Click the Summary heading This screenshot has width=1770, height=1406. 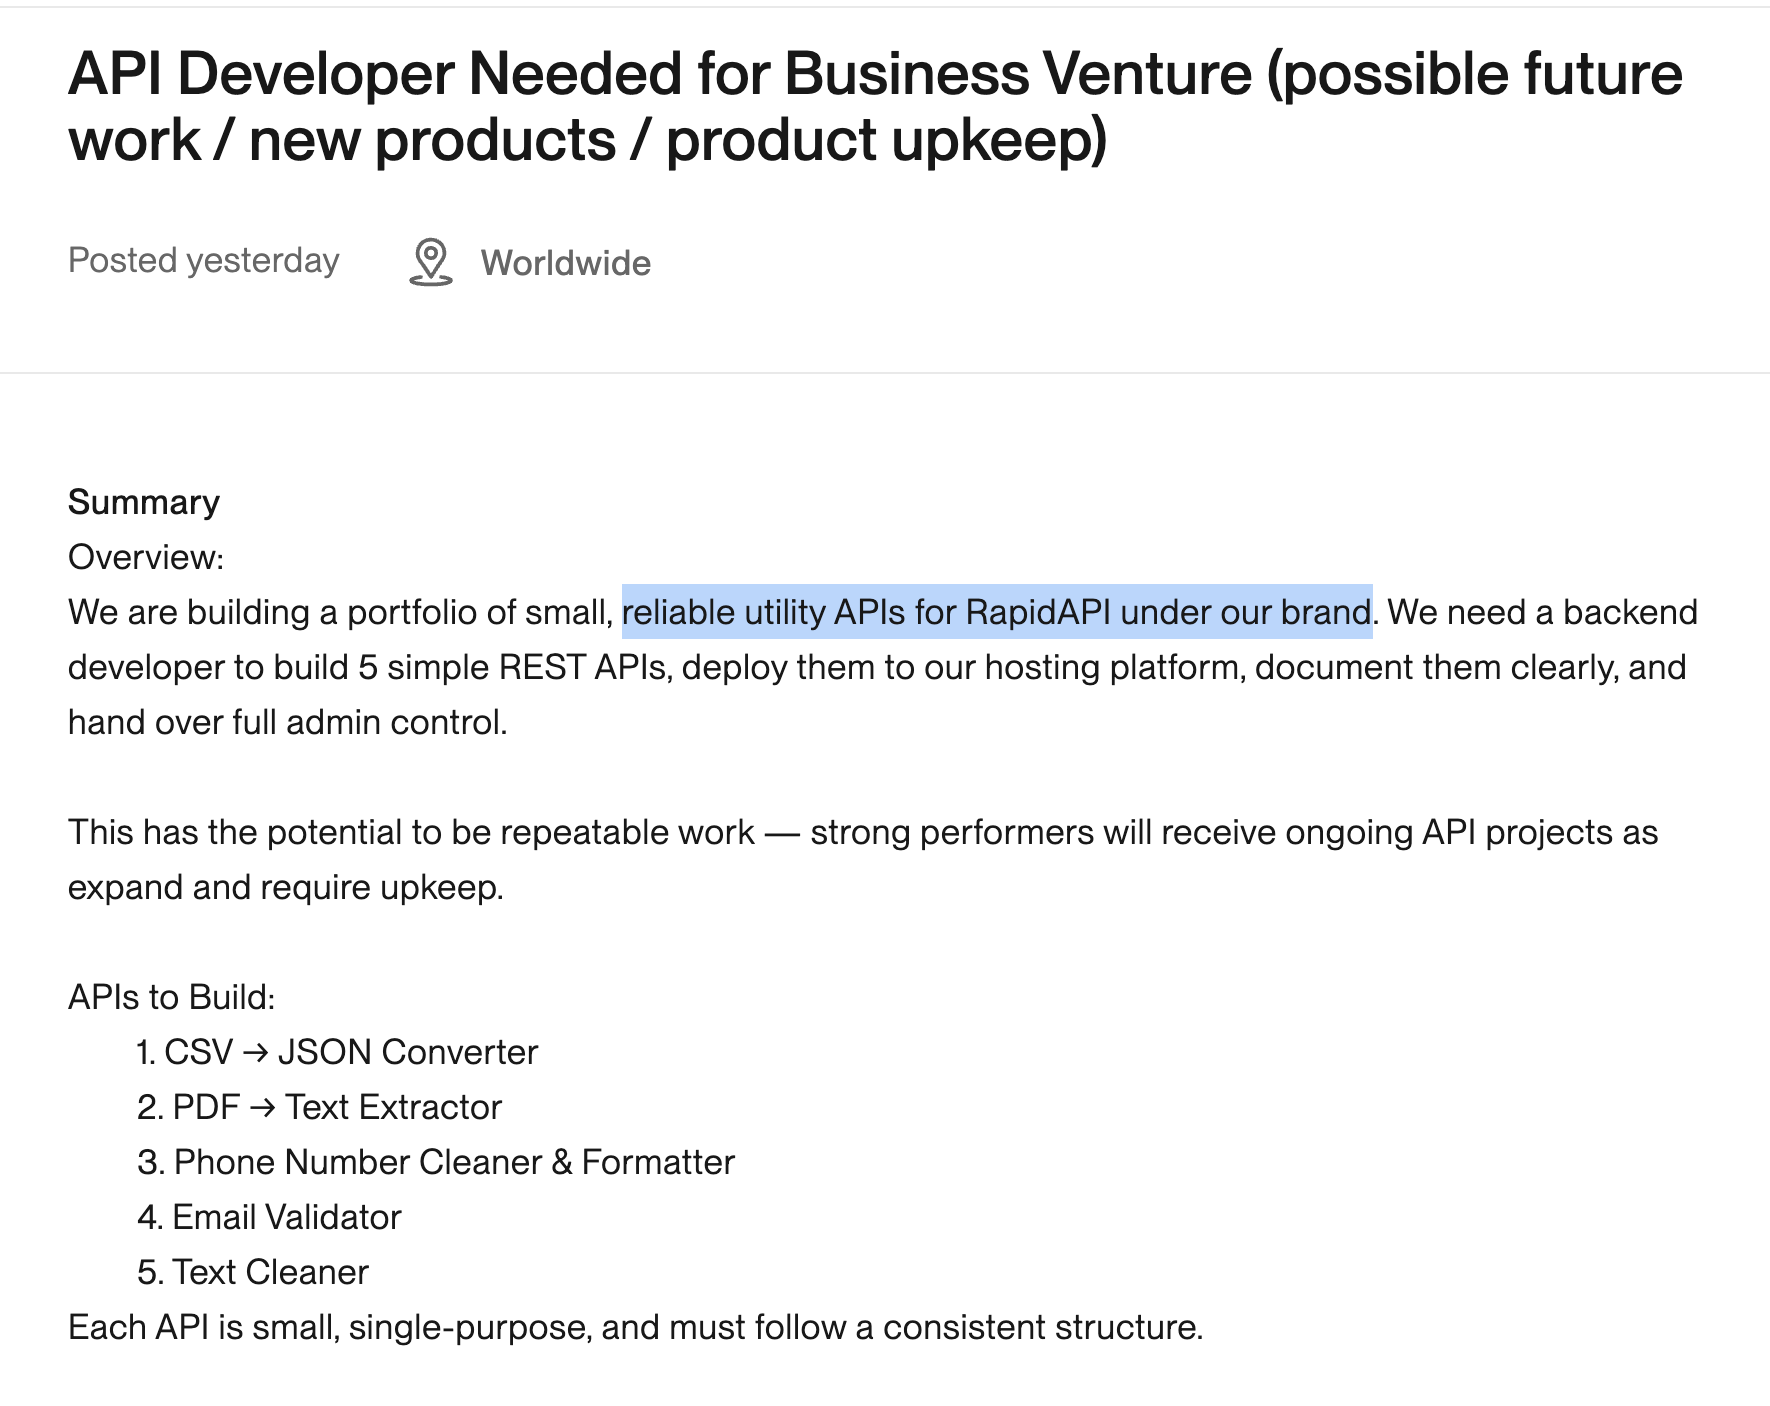click(x=144, y=502)
